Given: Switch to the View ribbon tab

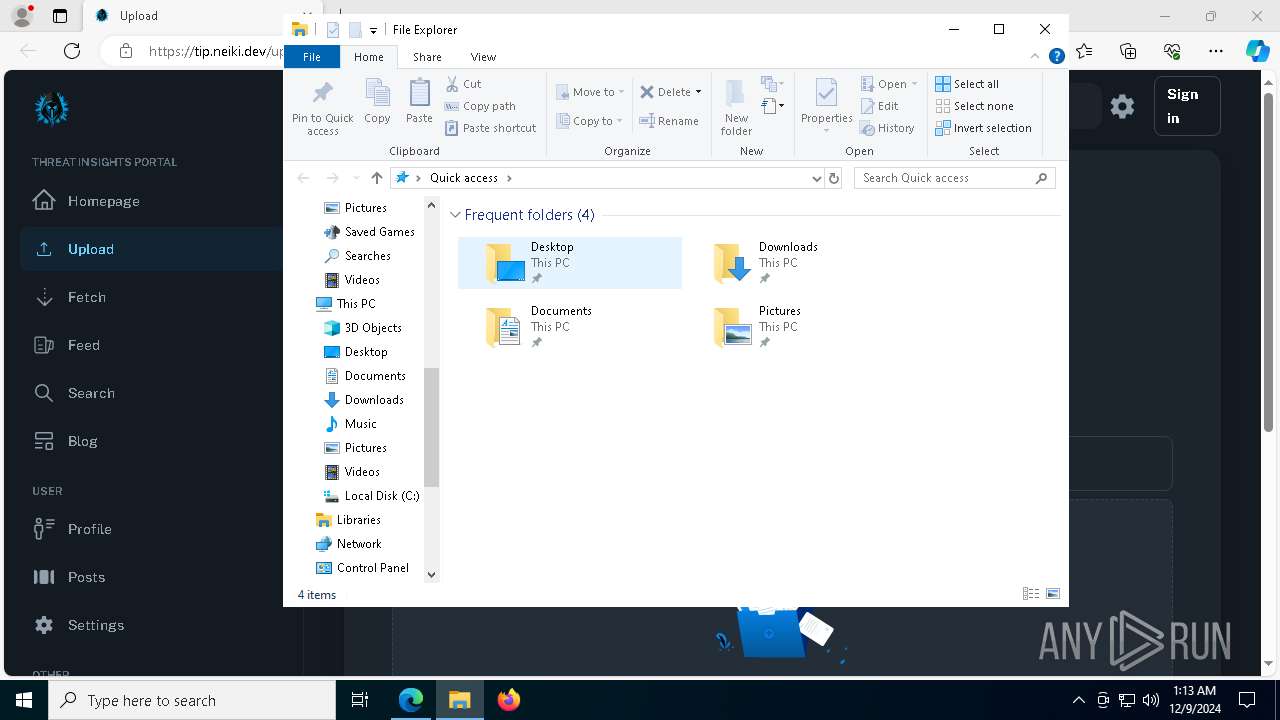Looking at the screenshot, I should coord(483,57).
